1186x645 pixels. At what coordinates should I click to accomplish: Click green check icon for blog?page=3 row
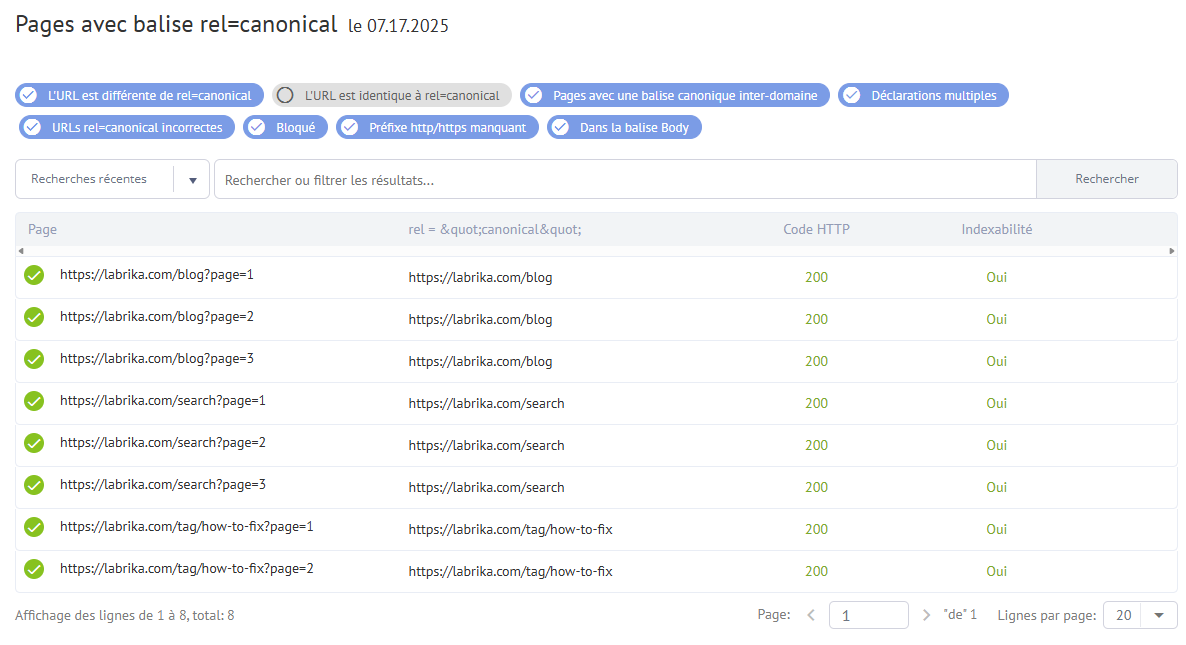click(x=34, y=359)
